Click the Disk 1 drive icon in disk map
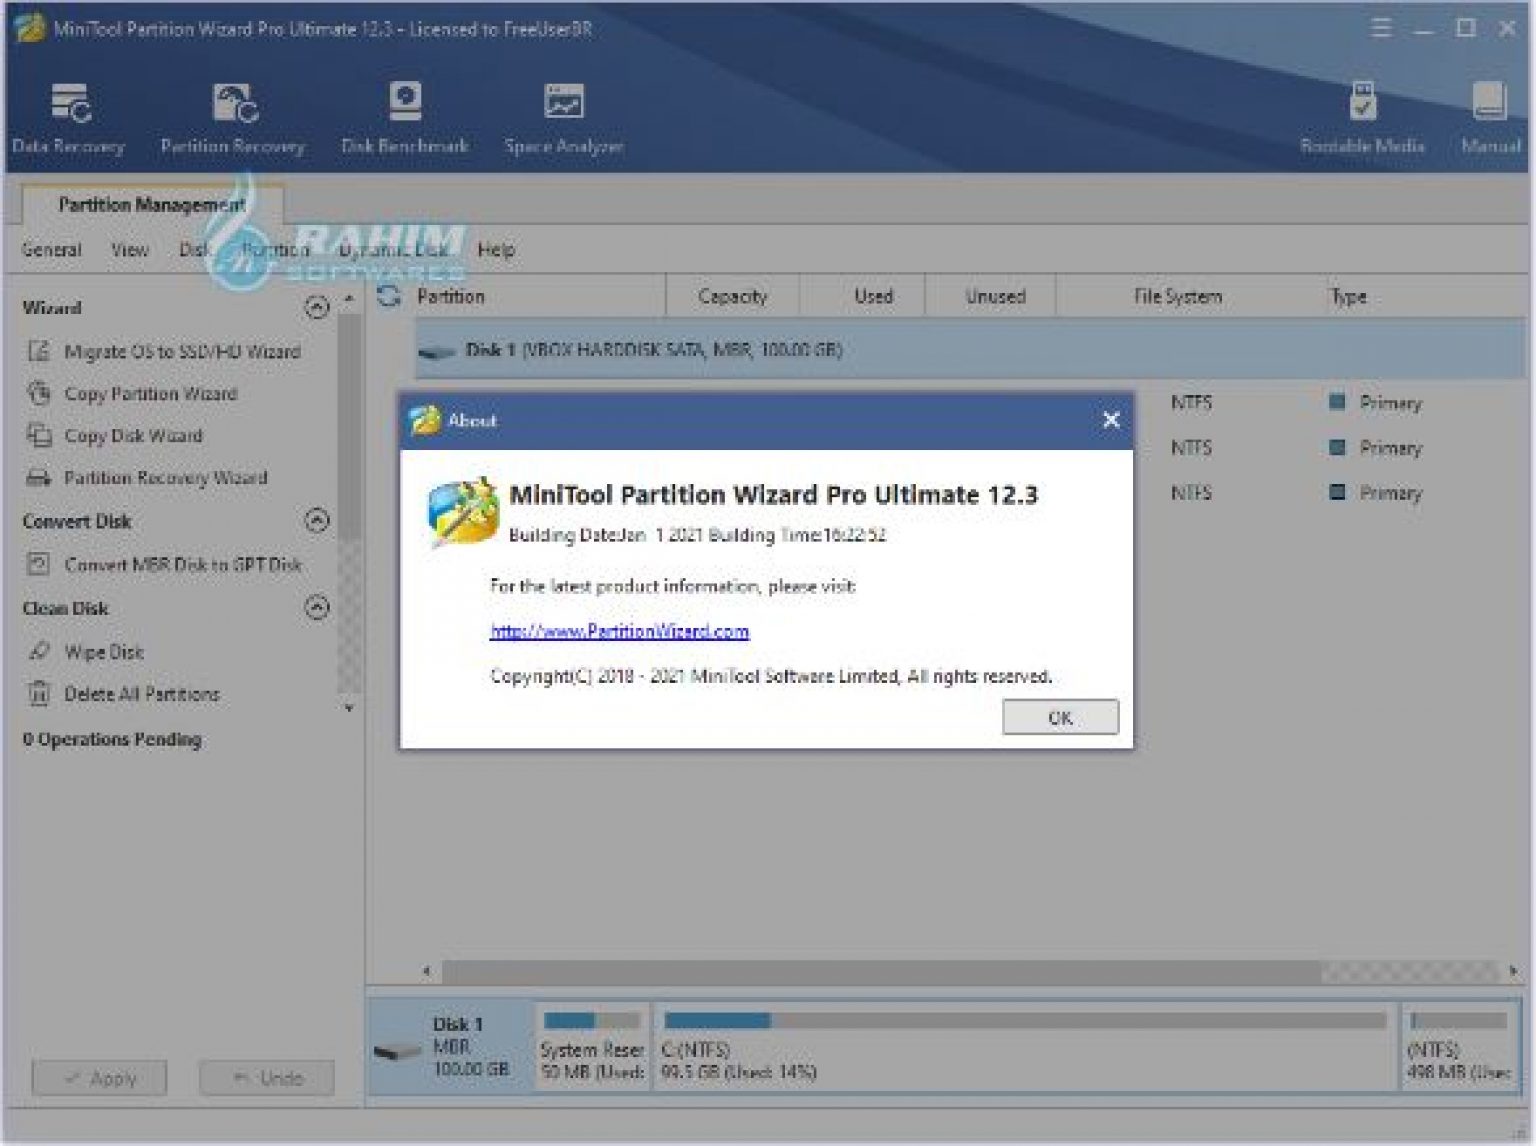 397,1051
